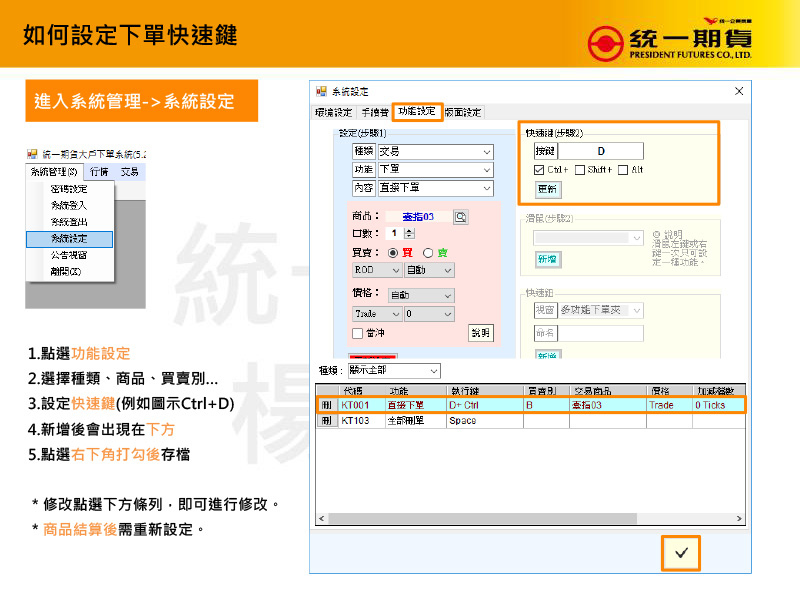Open the 行情 menu

tap(99, 172)
